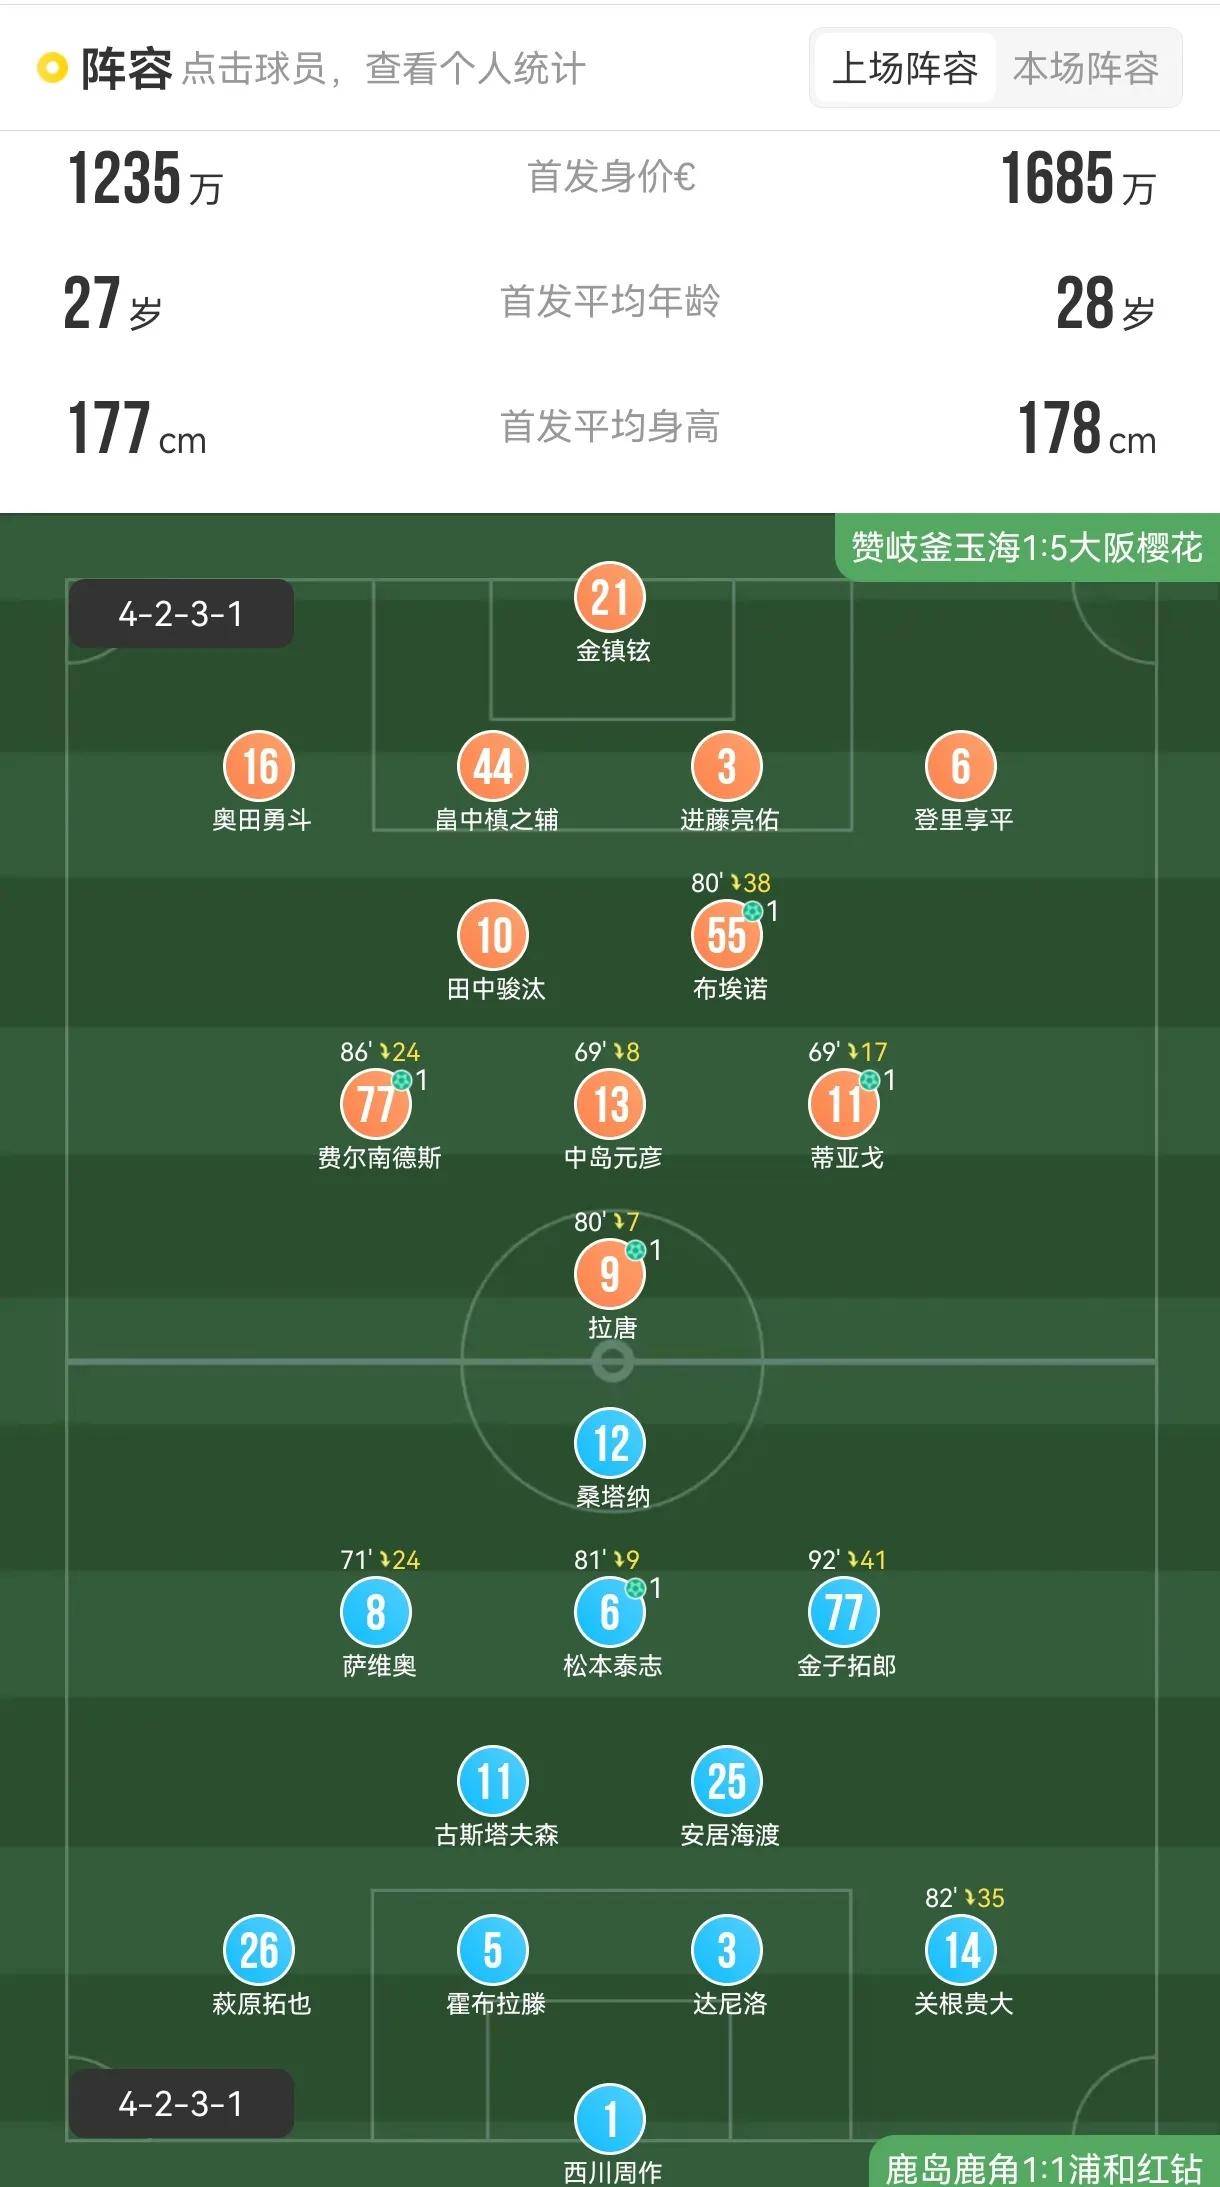Select the 上场阵容 tab

(905, 69)
